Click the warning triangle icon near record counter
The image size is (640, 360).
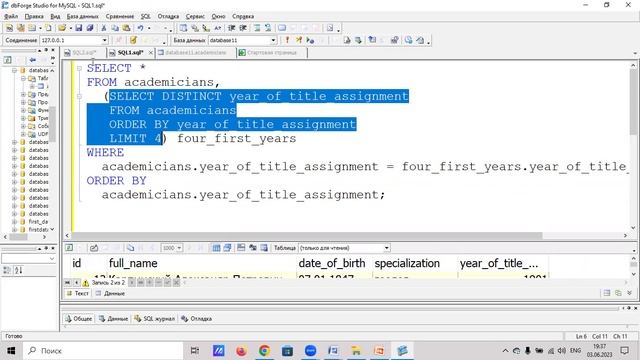click(x=86, y=283)
